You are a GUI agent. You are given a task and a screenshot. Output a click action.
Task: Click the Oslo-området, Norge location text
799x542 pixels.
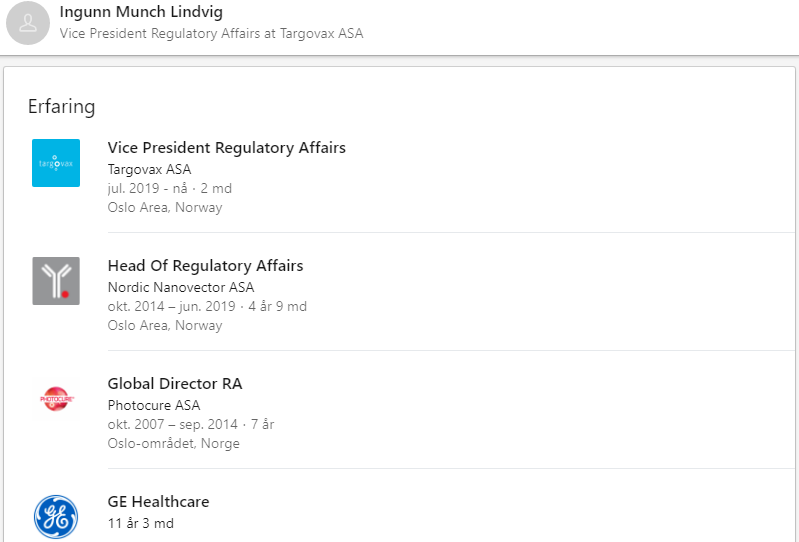pyautogui.click(x=173, y=444)
